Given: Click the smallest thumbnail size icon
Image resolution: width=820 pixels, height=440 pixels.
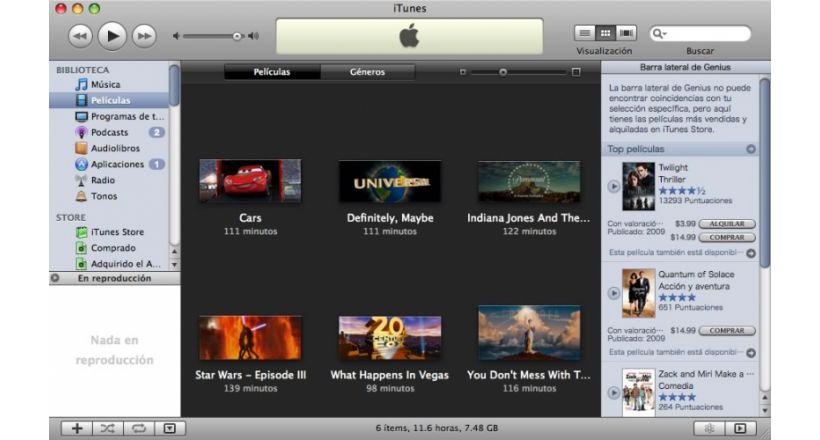Looking at the screenshot, I should [463, 72].
